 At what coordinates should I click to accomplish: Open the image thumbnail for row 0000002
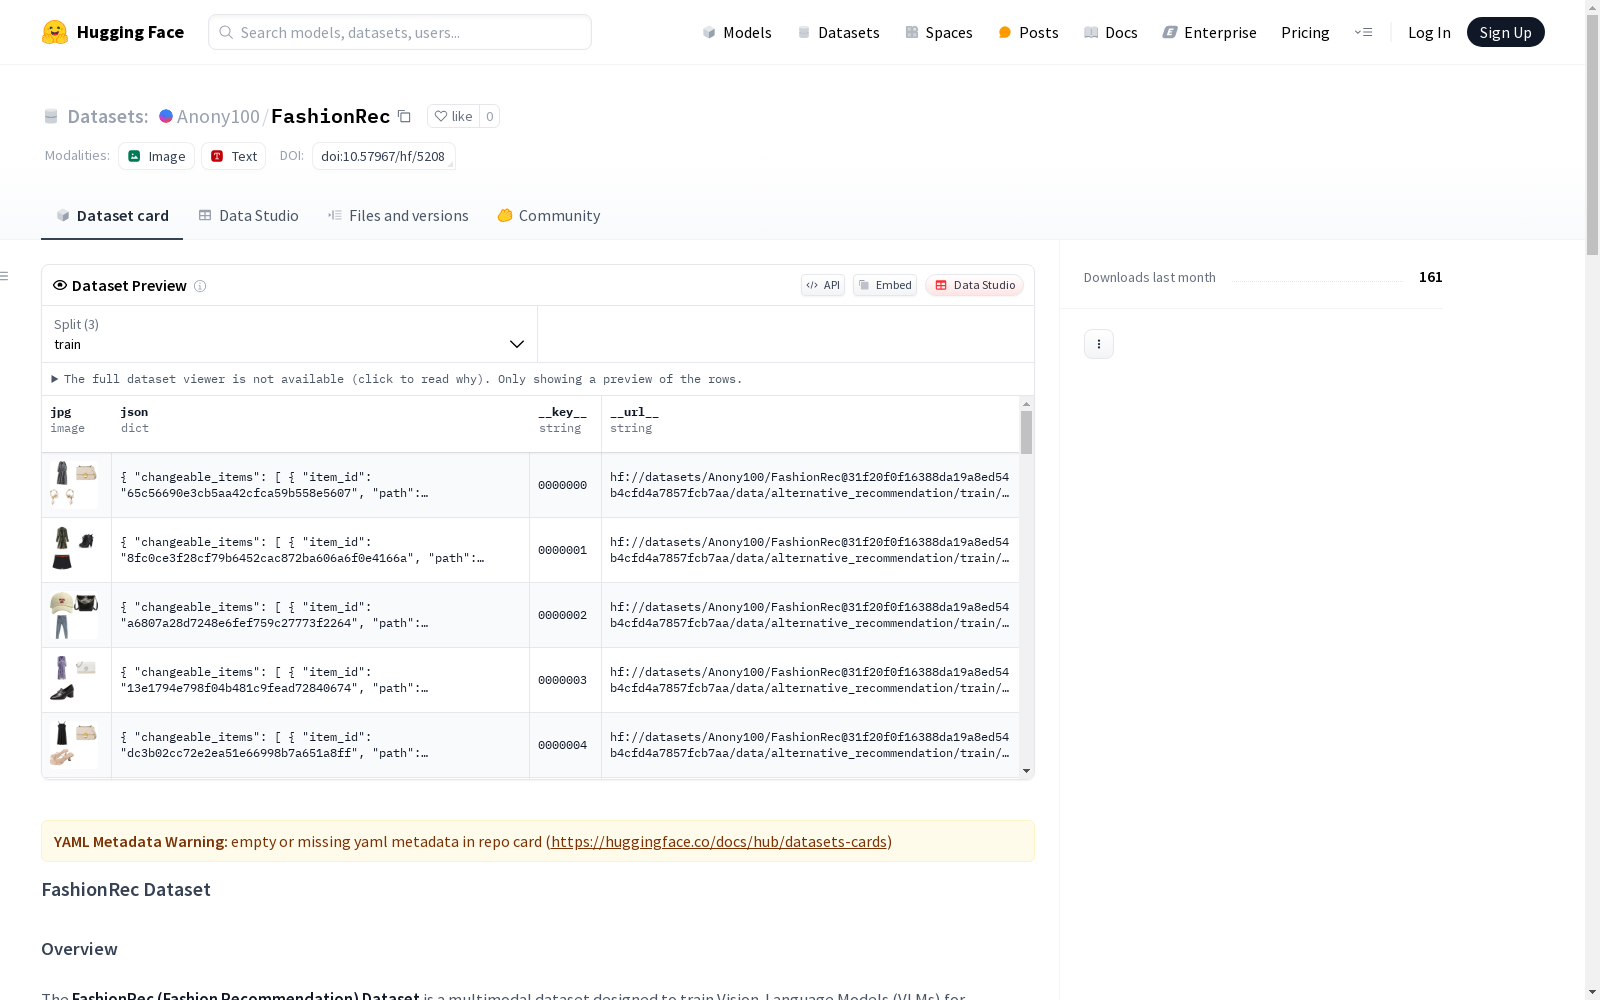74,615
